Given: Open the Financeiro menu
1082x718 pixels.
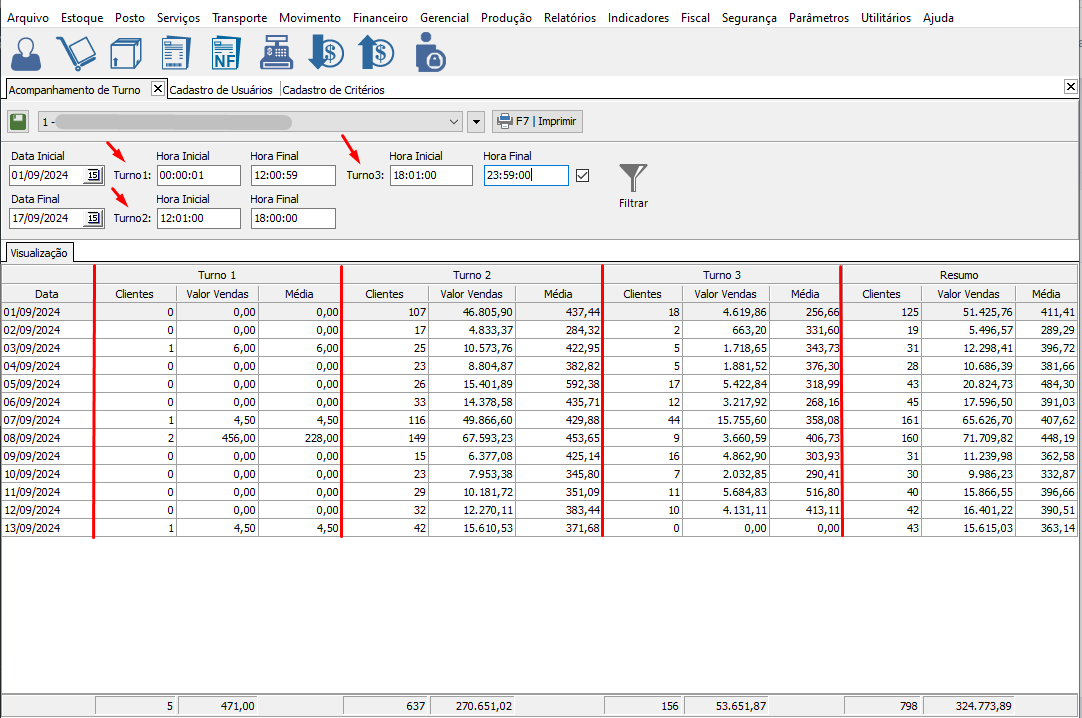Looking at the screenshot, I should [380, 18].
